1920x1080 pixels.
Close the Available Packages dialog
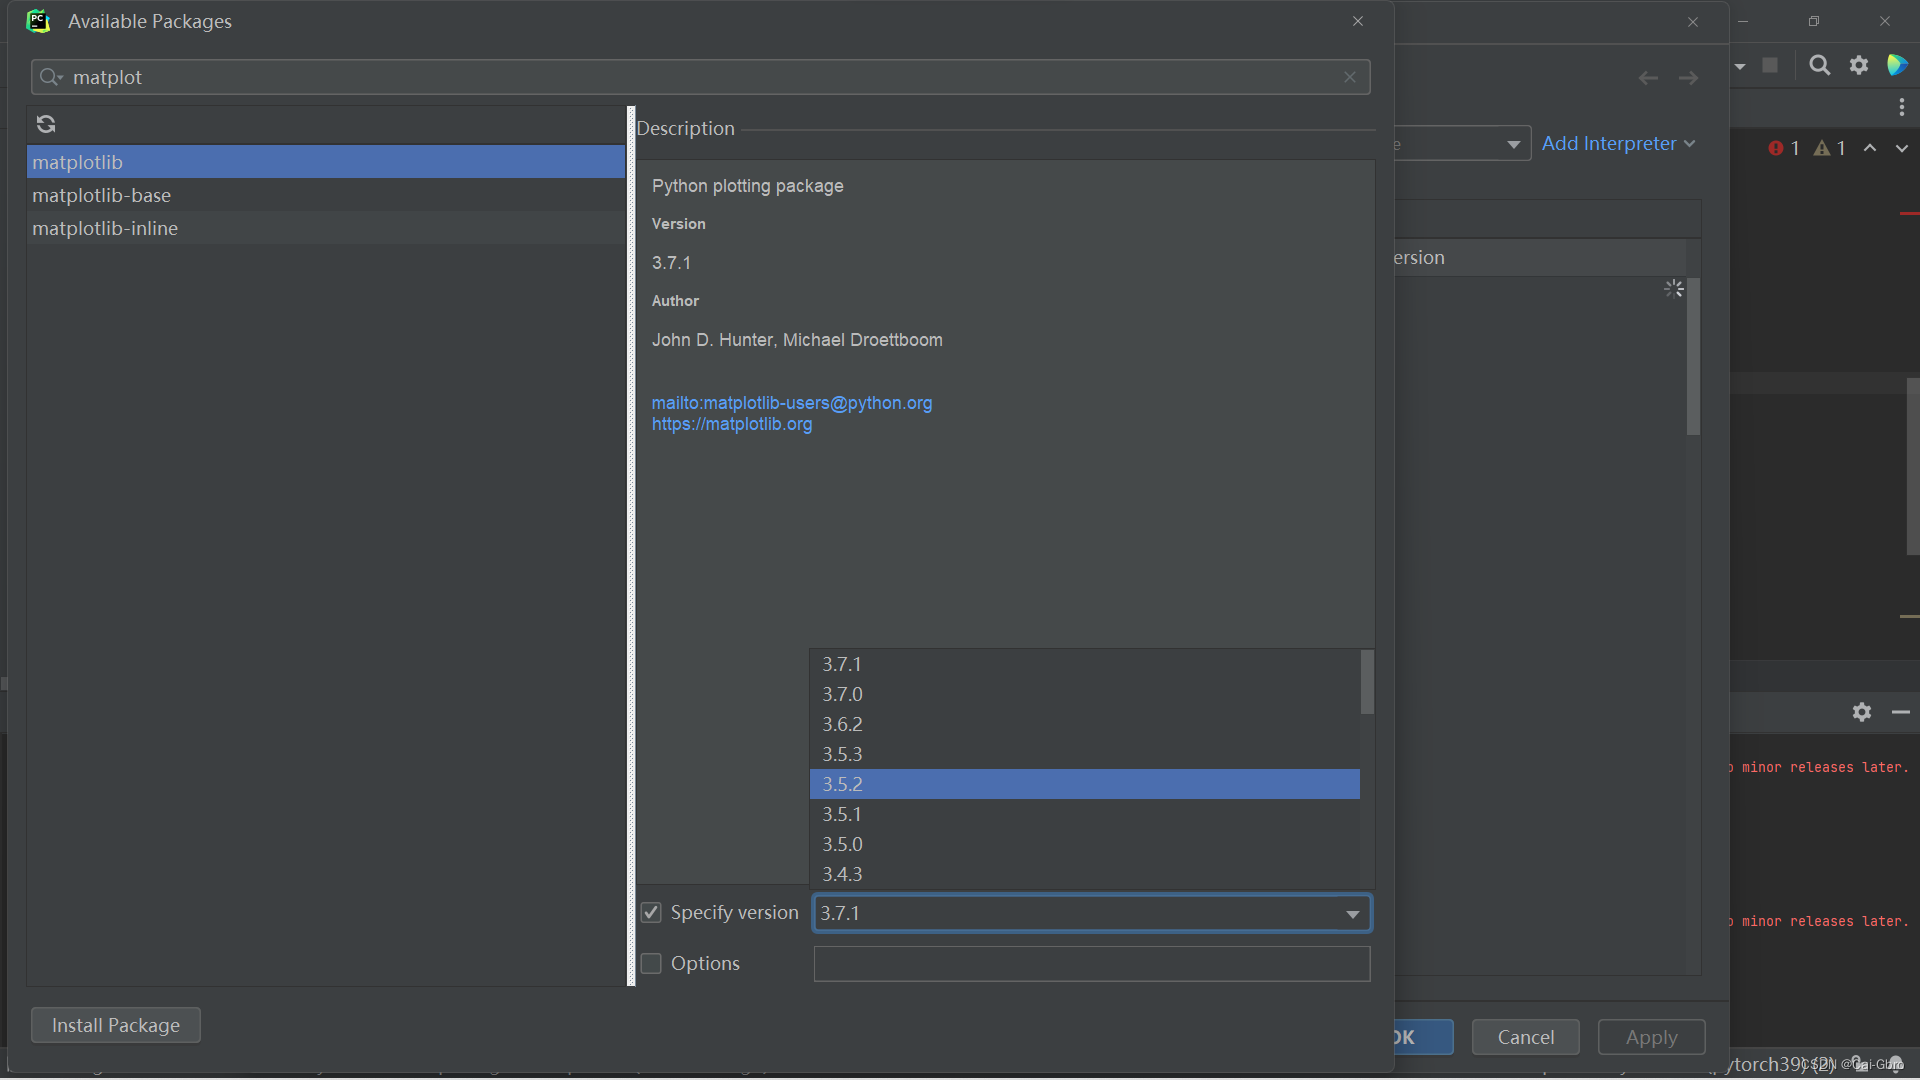tap(1358, 21)
